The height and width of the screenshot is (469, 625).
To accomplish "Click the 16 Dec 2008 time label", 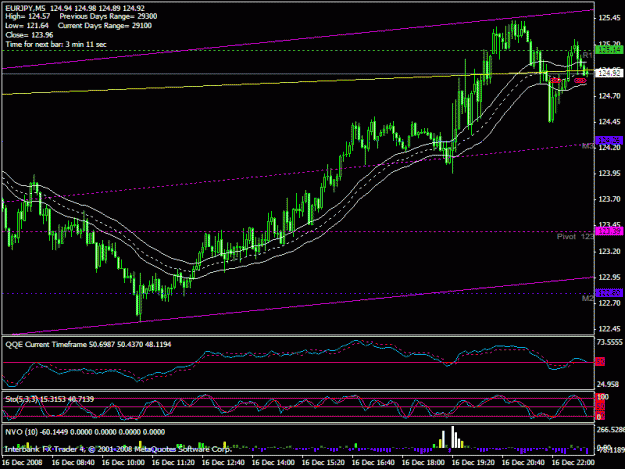I will tap(22, 463).
